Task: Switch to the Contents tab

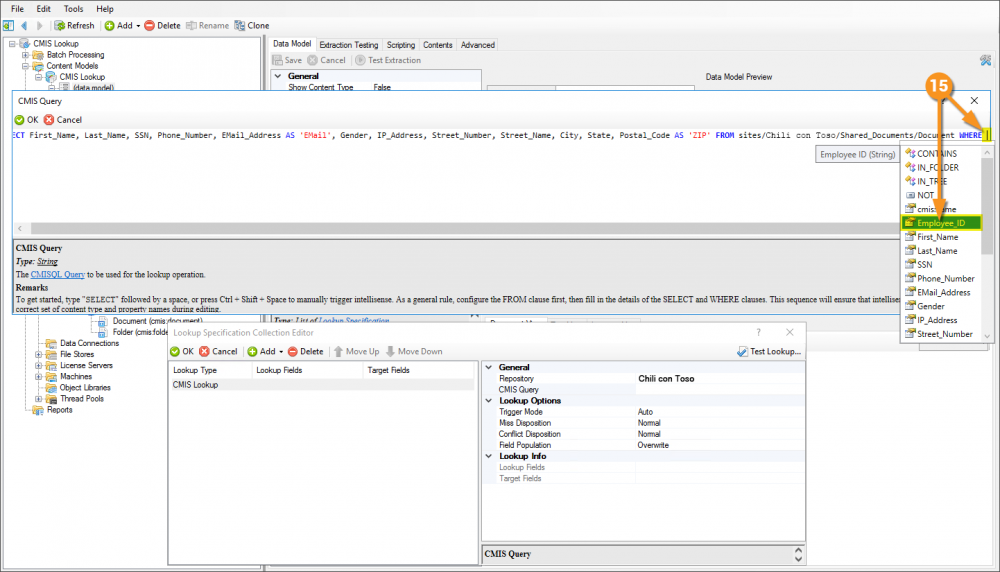Action: pos(438,45)
